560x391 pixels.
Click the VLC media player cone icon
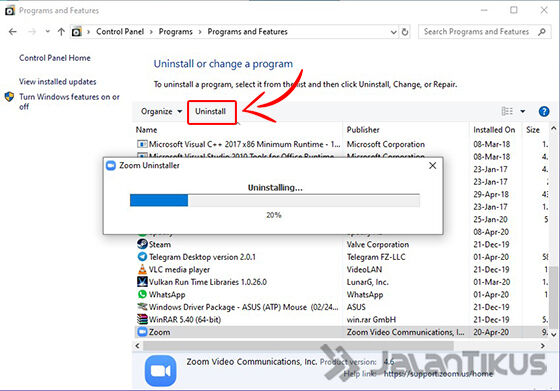[142, 269]
